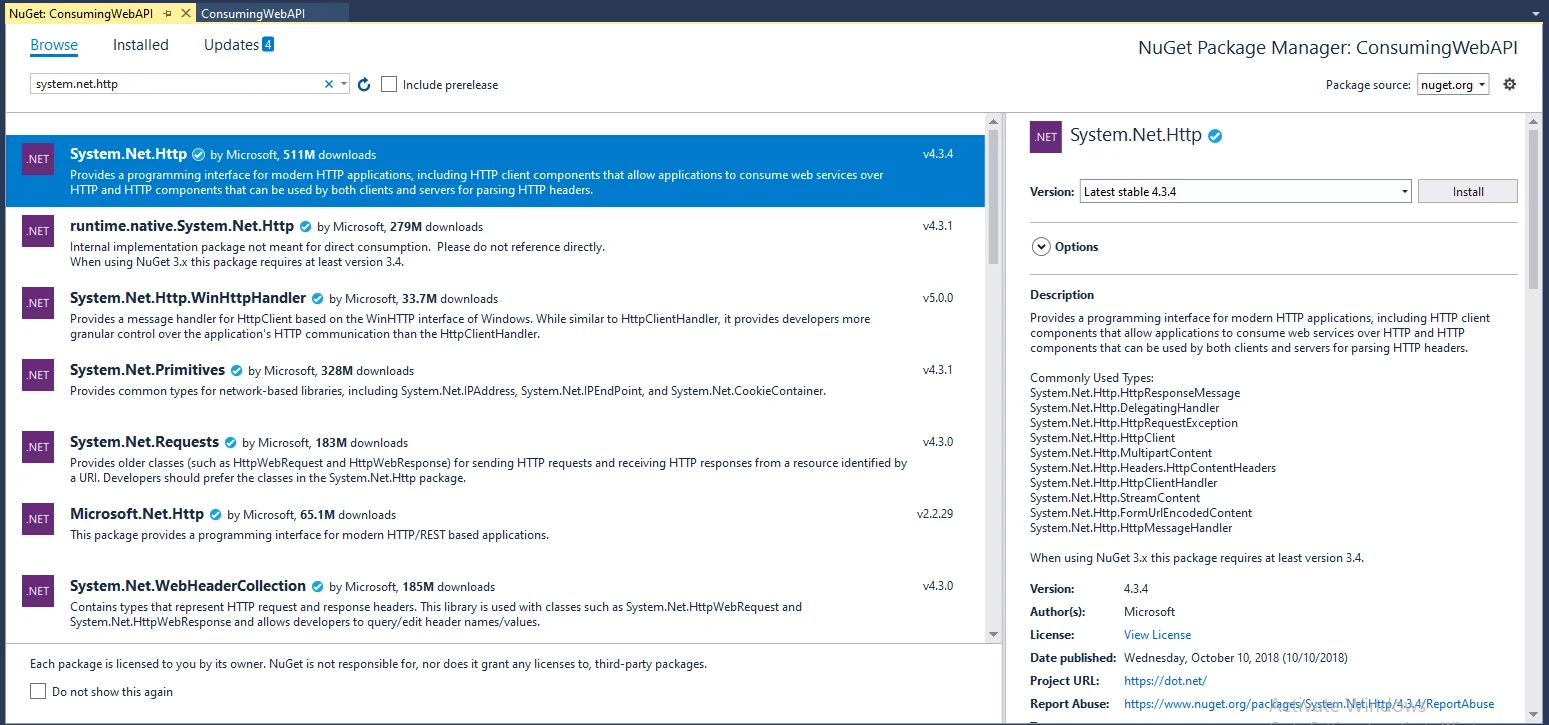Click the verified badge next to System.Net.Http in list
This screenshot has width=1549, height=725.
(x=198, y=155)
